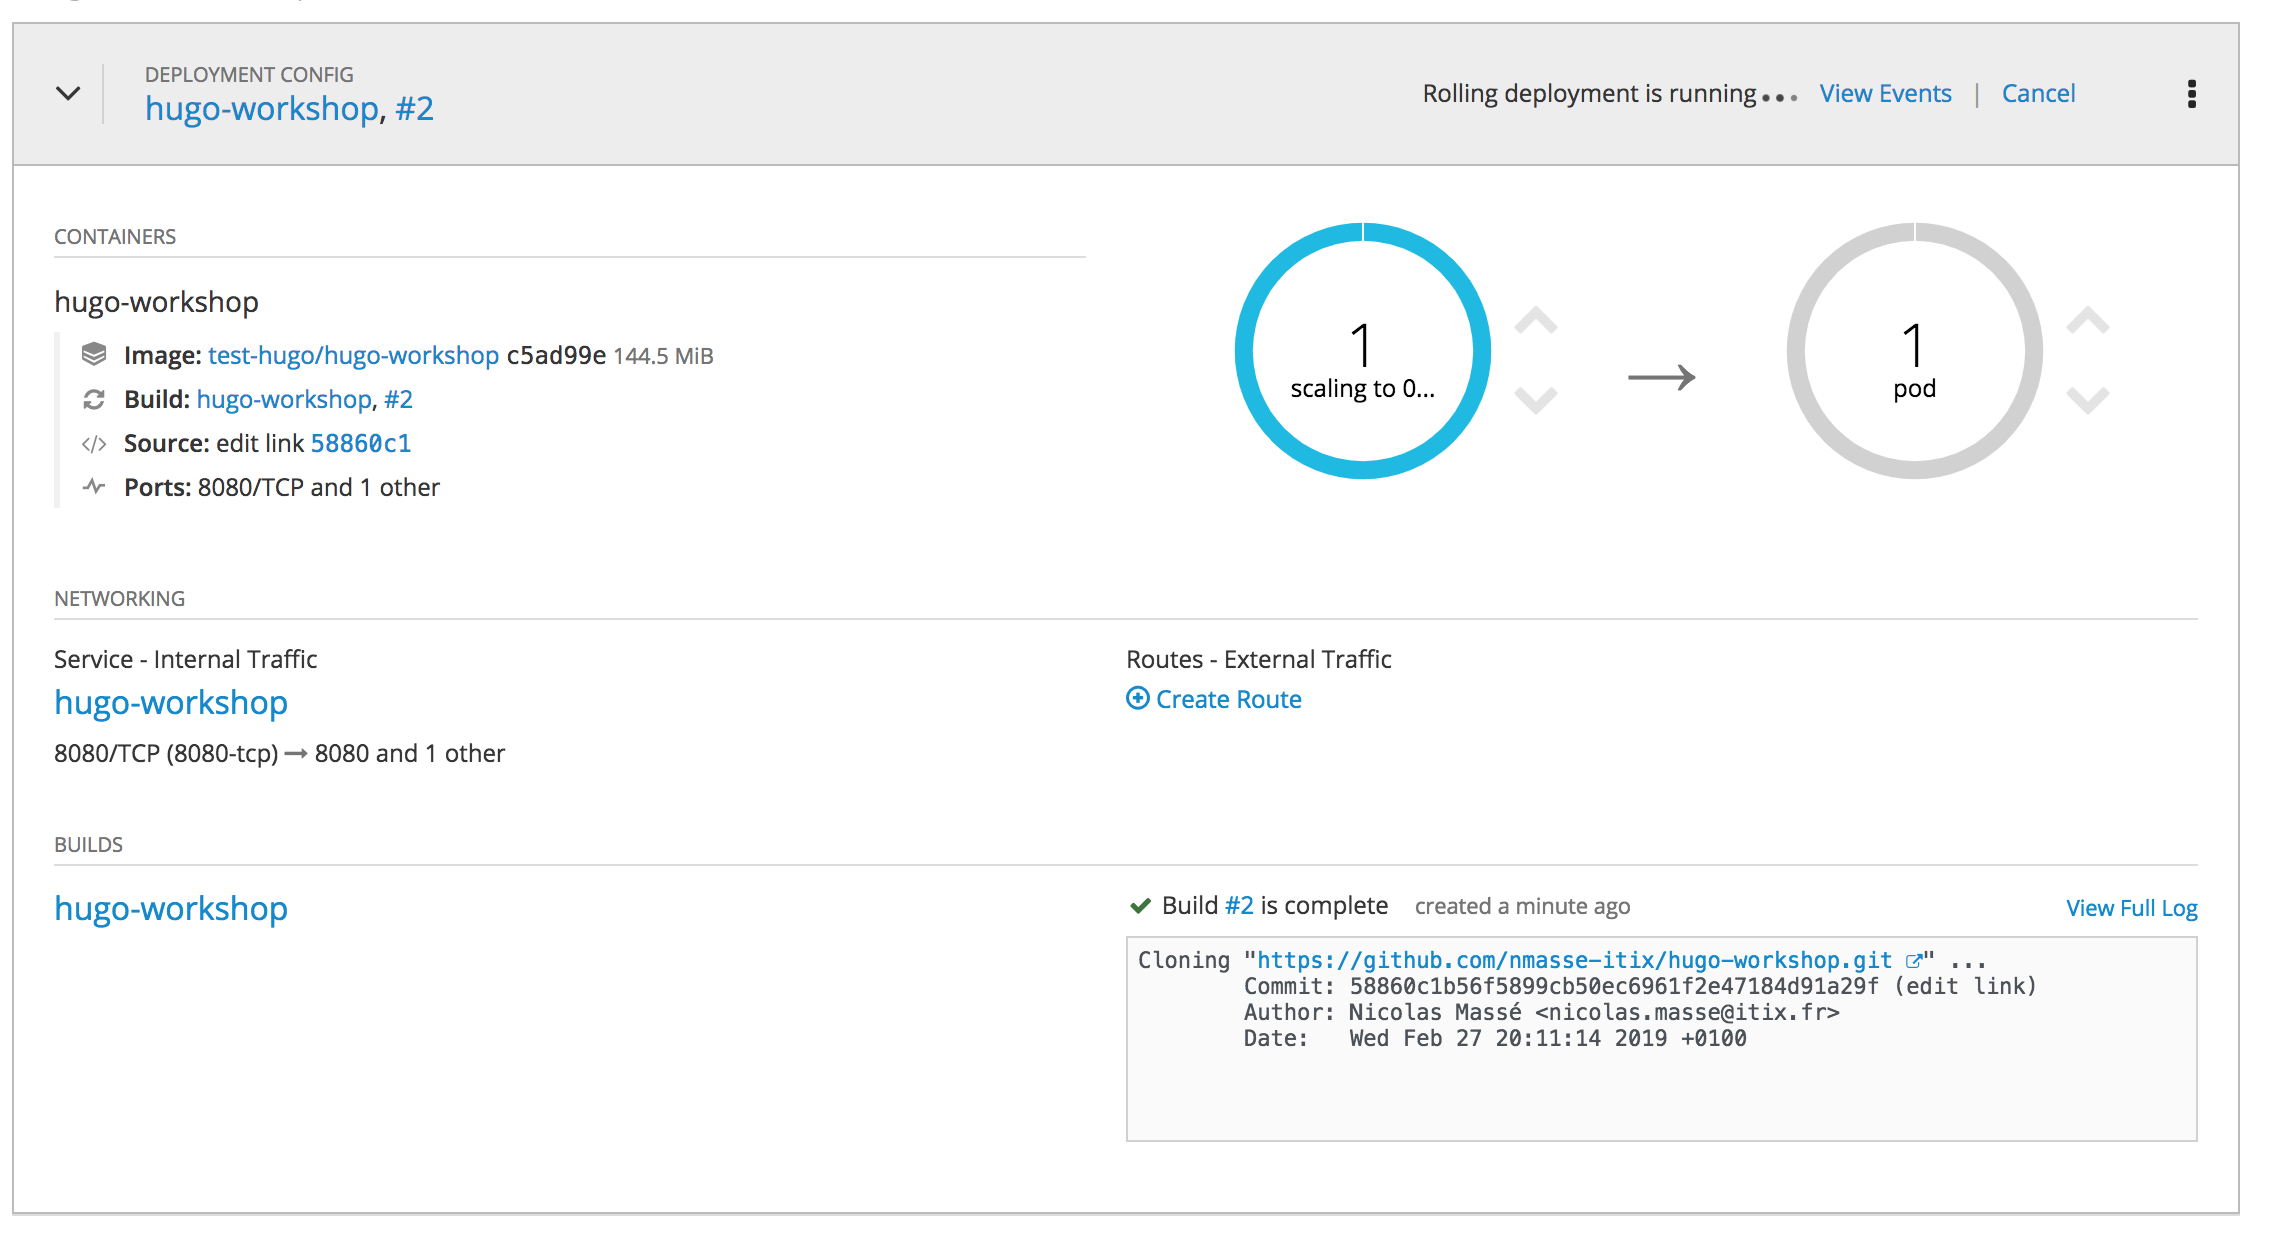
Task: Open source commit 58860c1
Action: [x=360, y=444]
